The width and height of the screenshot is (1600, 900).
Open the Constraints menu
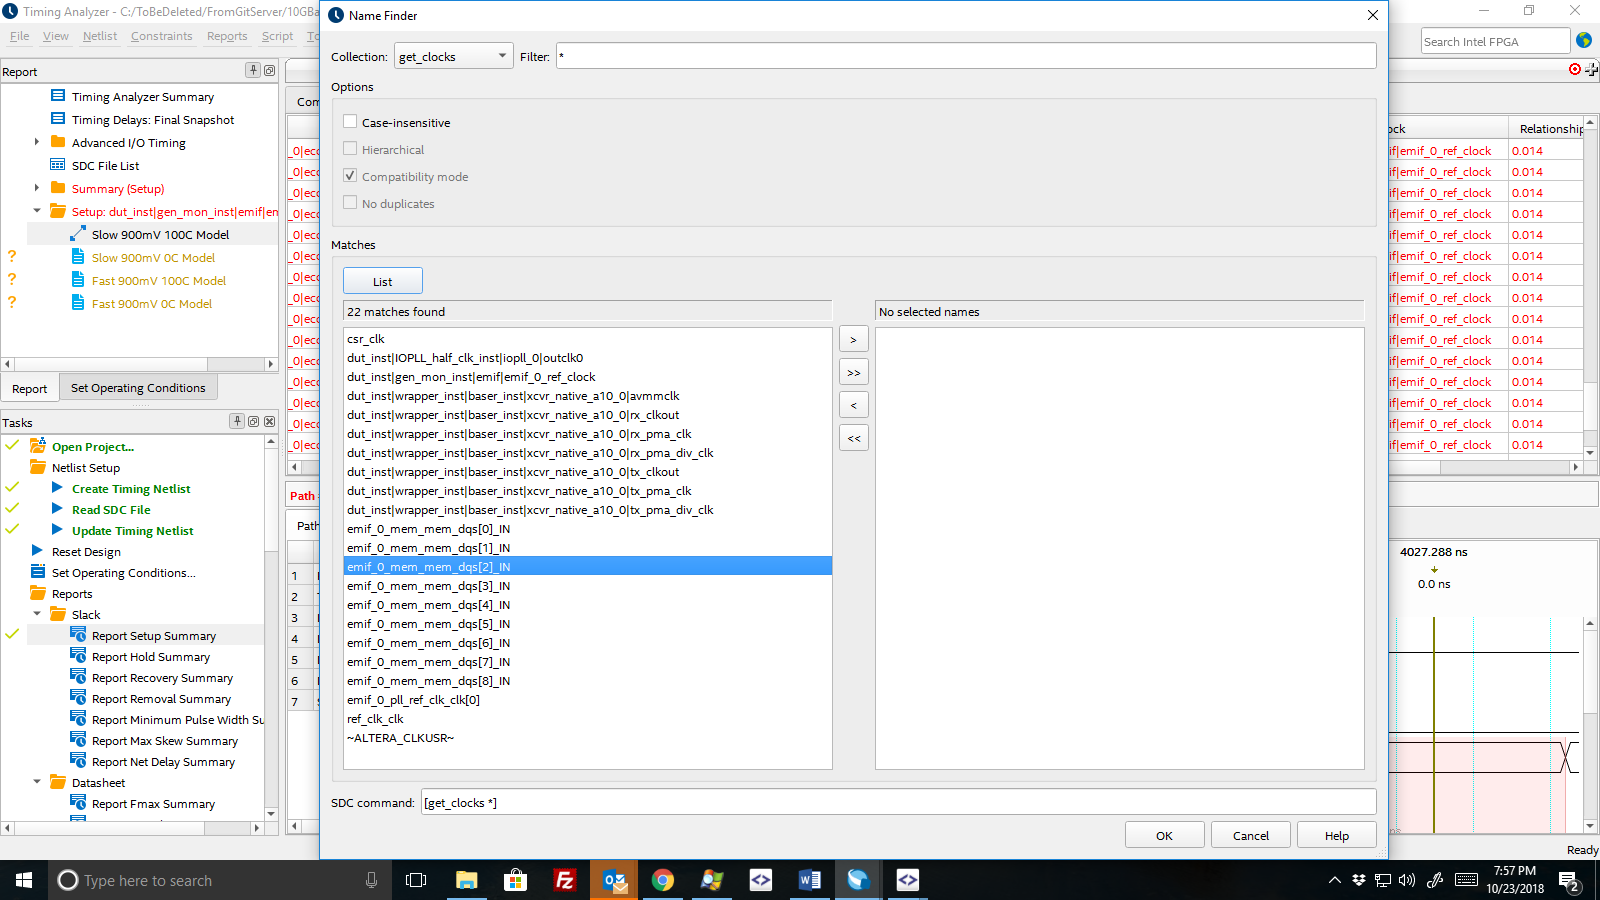click(x=161, y=36)
